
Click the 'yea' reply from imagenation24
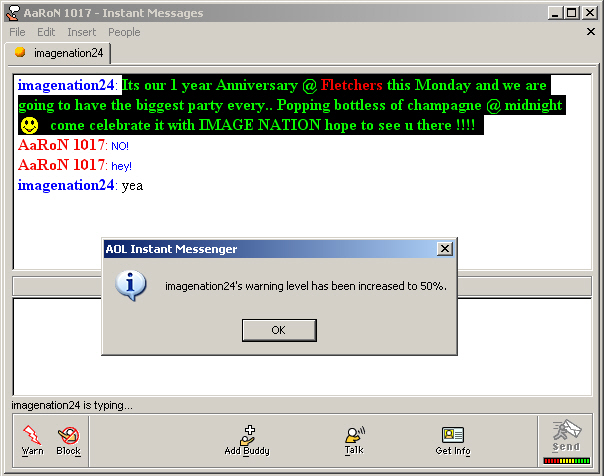coord(133,186)
